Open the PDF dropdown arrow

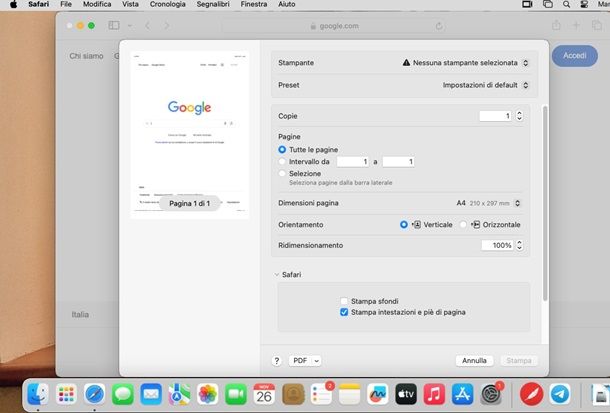[316, 361]
